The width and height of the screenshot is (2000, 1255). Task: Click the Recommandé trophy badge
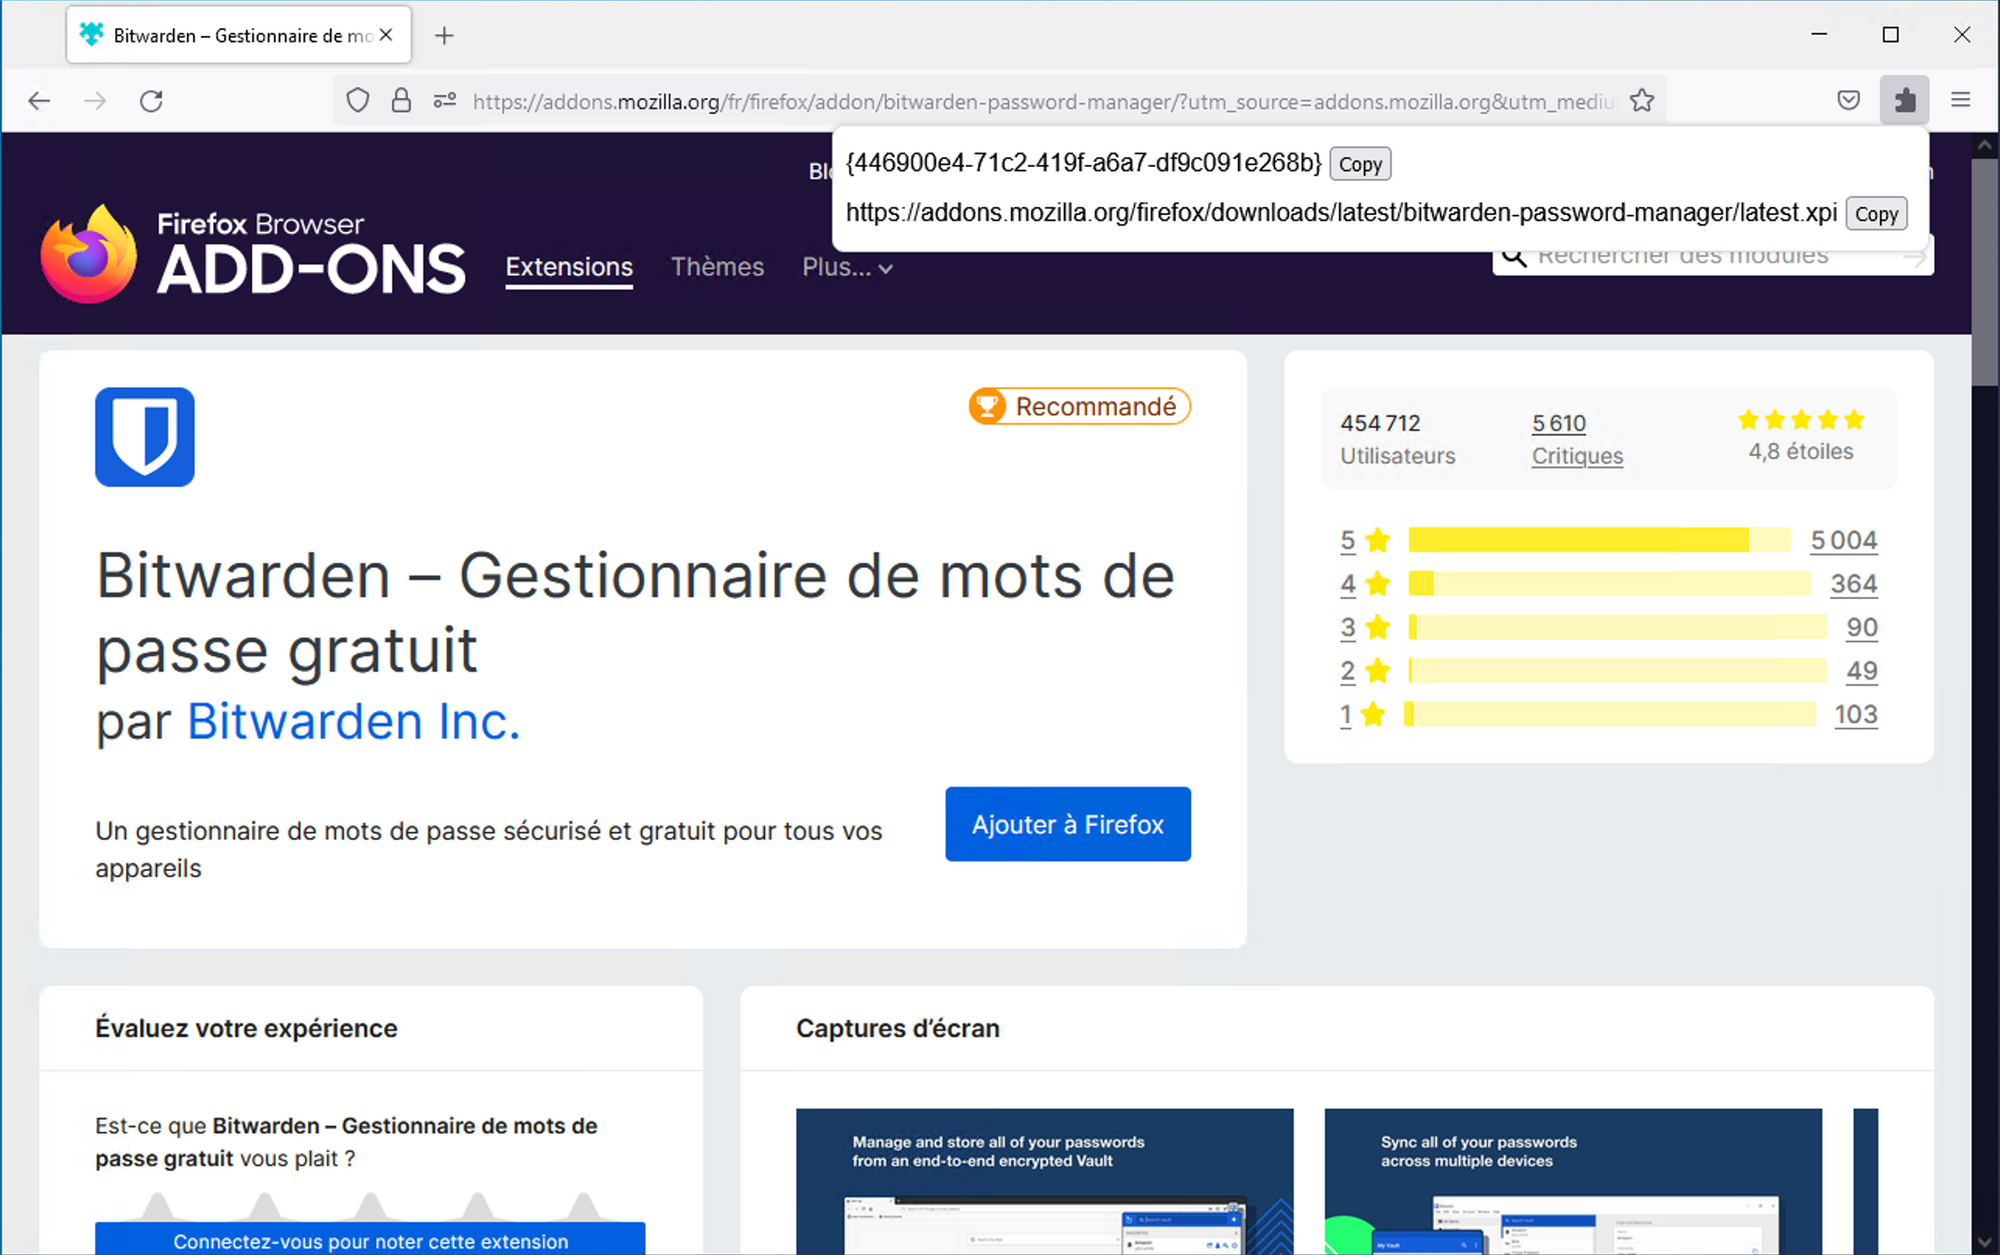point(1080,406)
